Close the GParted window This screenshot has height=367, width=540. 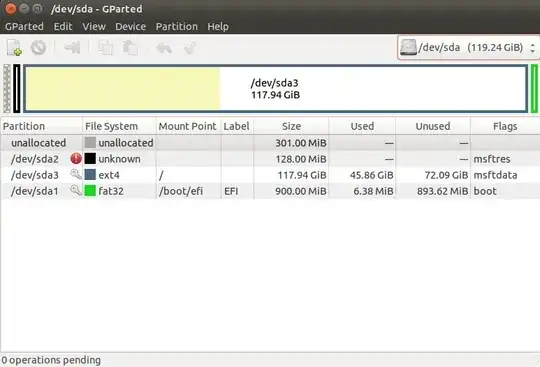click(x=11, y=9)
